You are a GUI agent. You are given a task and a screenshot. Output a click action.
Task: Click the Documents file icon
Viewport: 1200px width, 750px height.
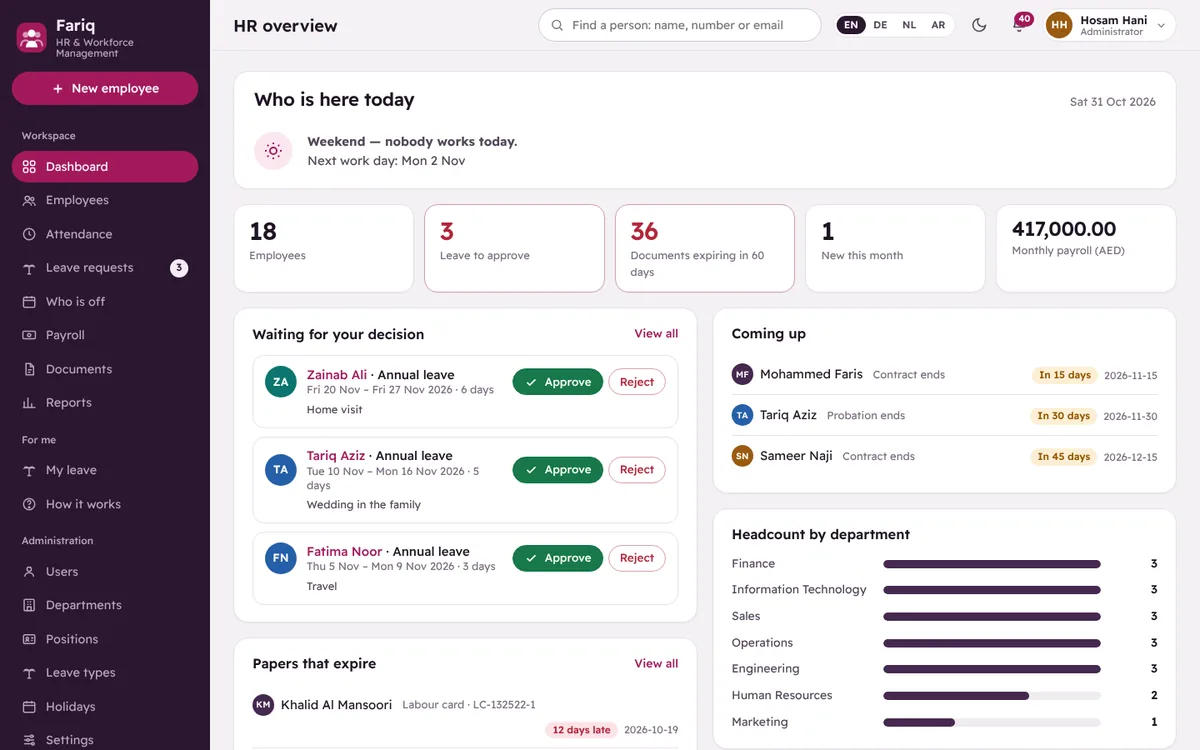[29, 369]
